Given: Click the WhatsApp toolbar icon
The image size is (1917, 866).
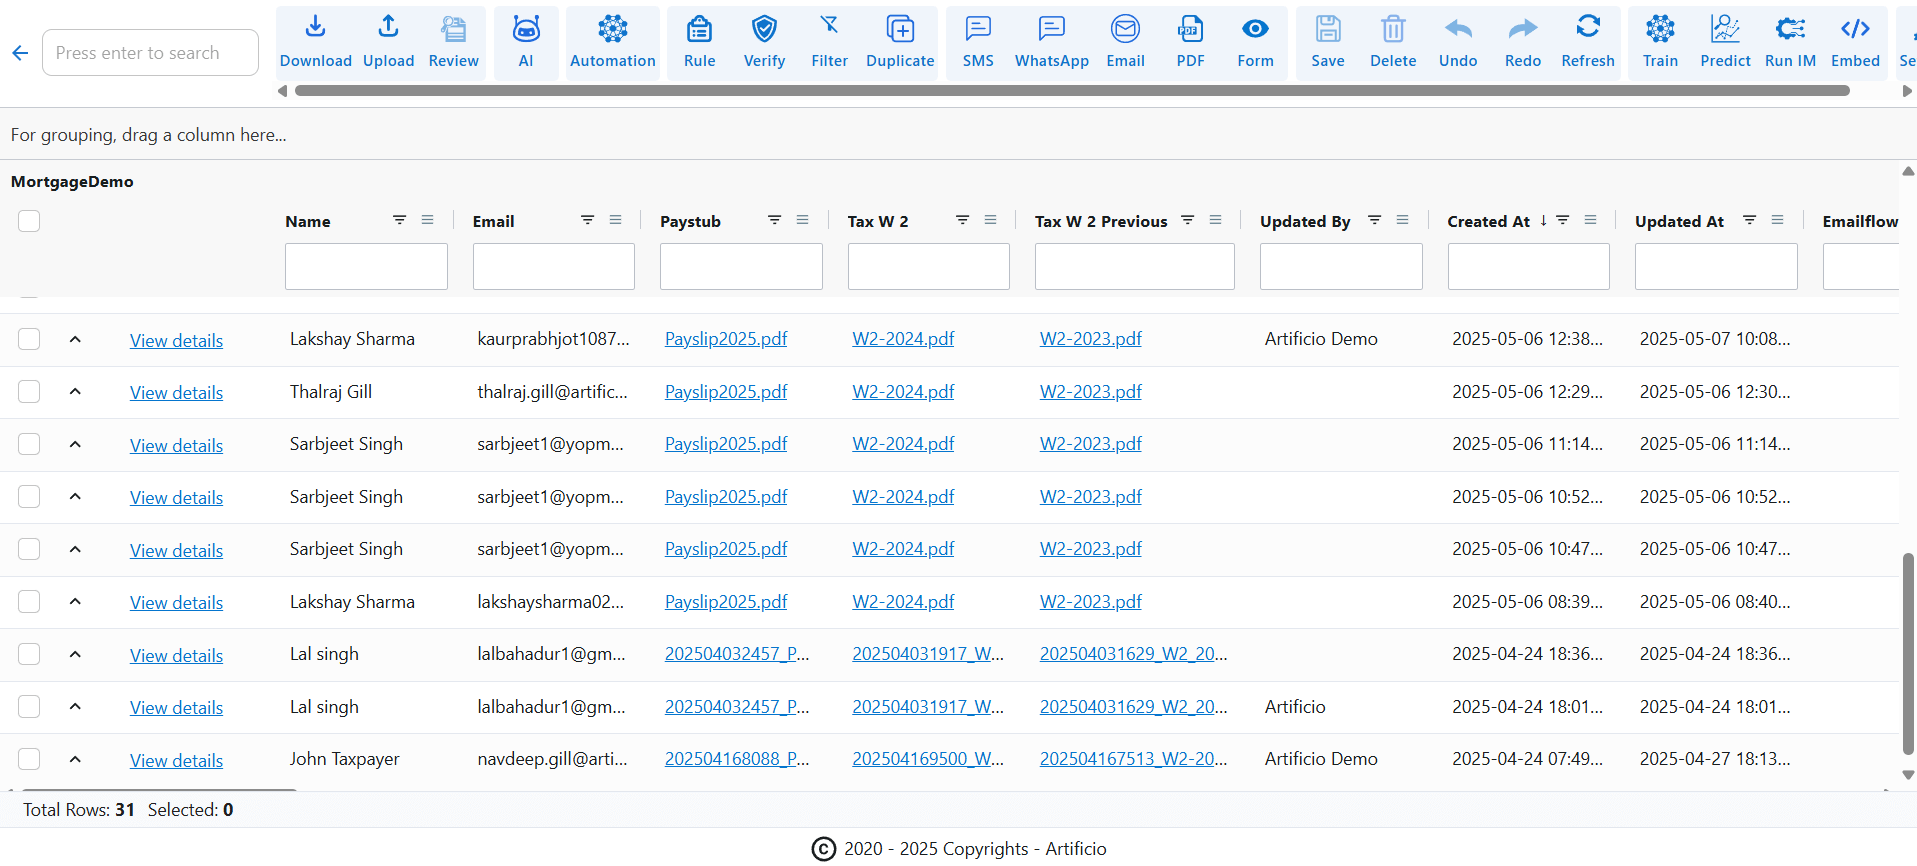Looking at the screenshot, I should [1052, 43].
